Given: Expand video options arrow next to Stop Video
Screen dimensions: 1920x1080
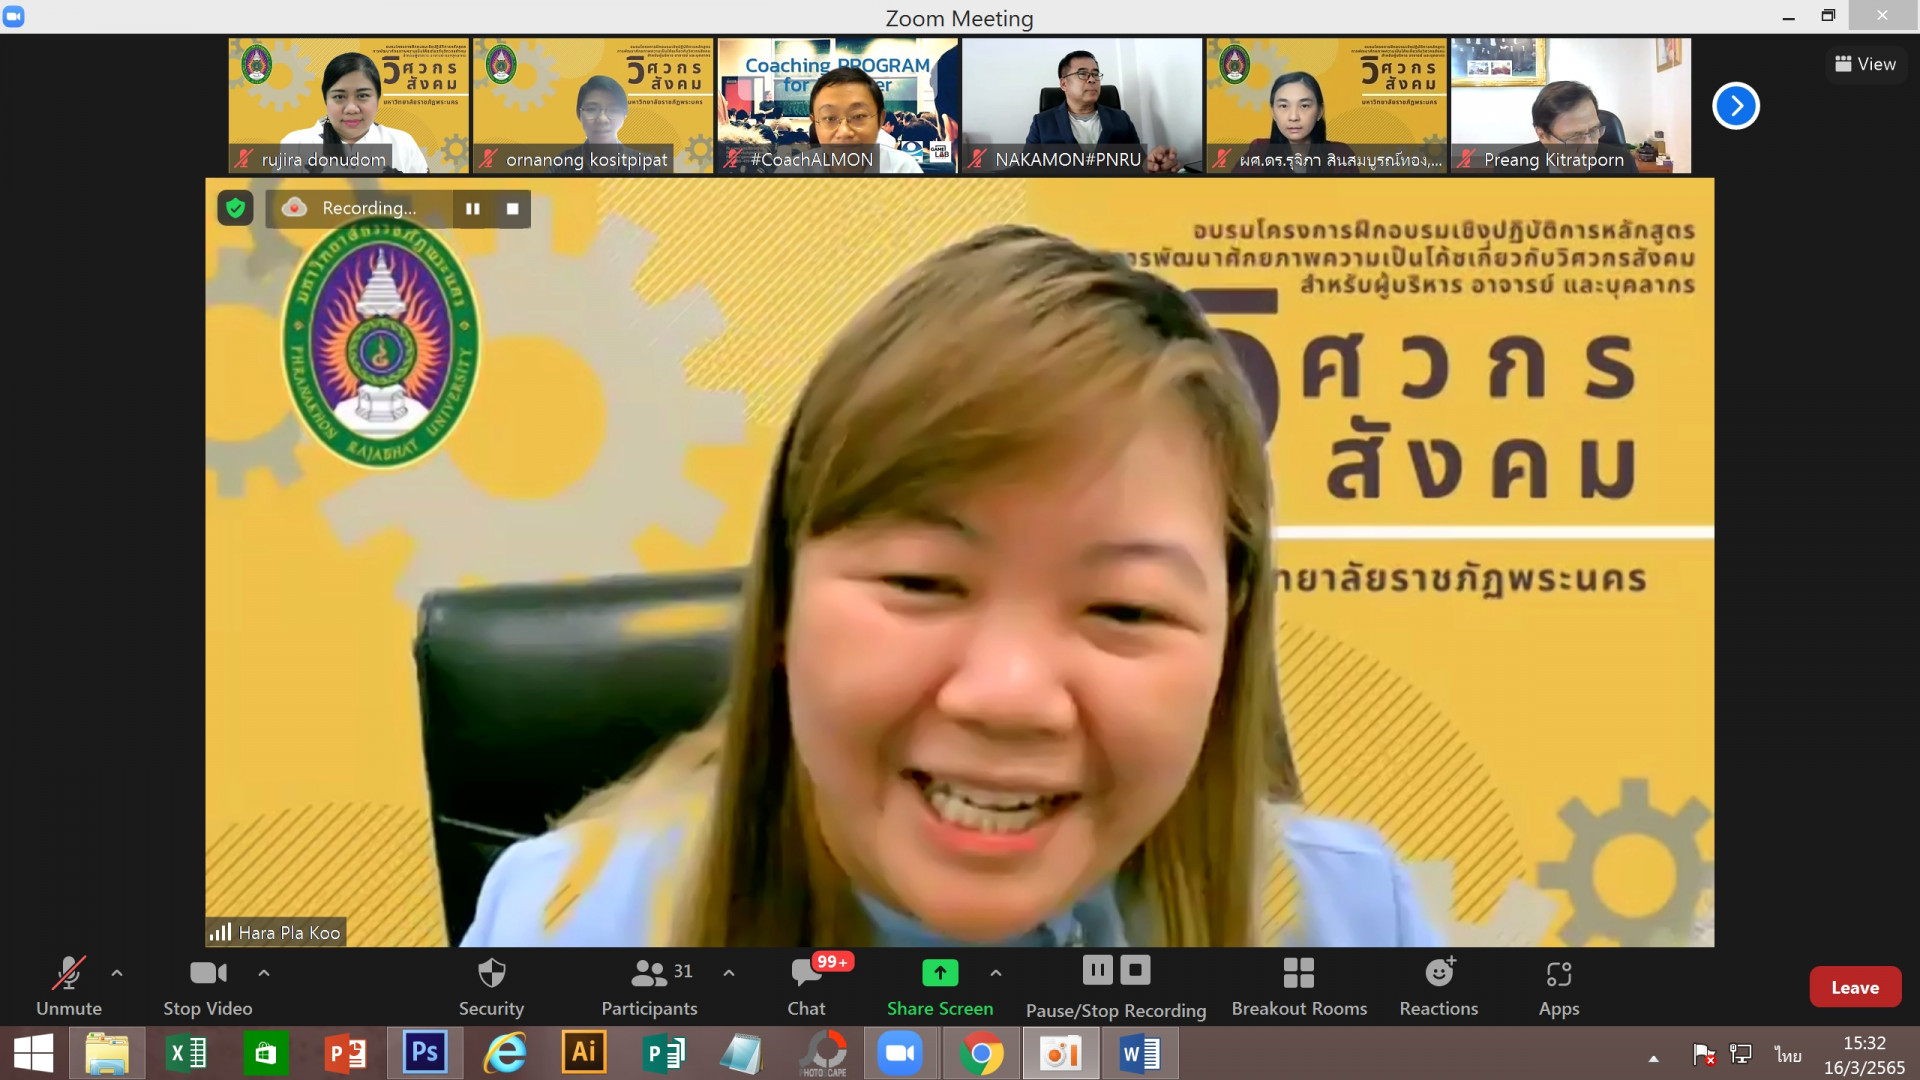Looking at the screenshot, I should pos(264,972).
